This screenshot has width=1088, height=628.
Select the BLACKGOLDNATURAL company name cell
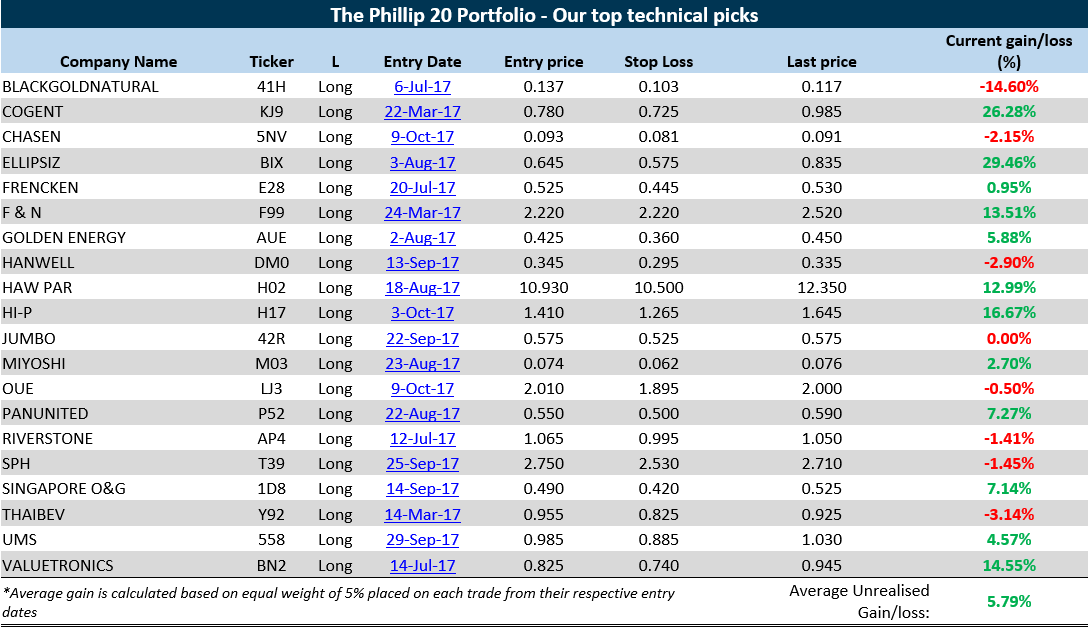[80, 87]
